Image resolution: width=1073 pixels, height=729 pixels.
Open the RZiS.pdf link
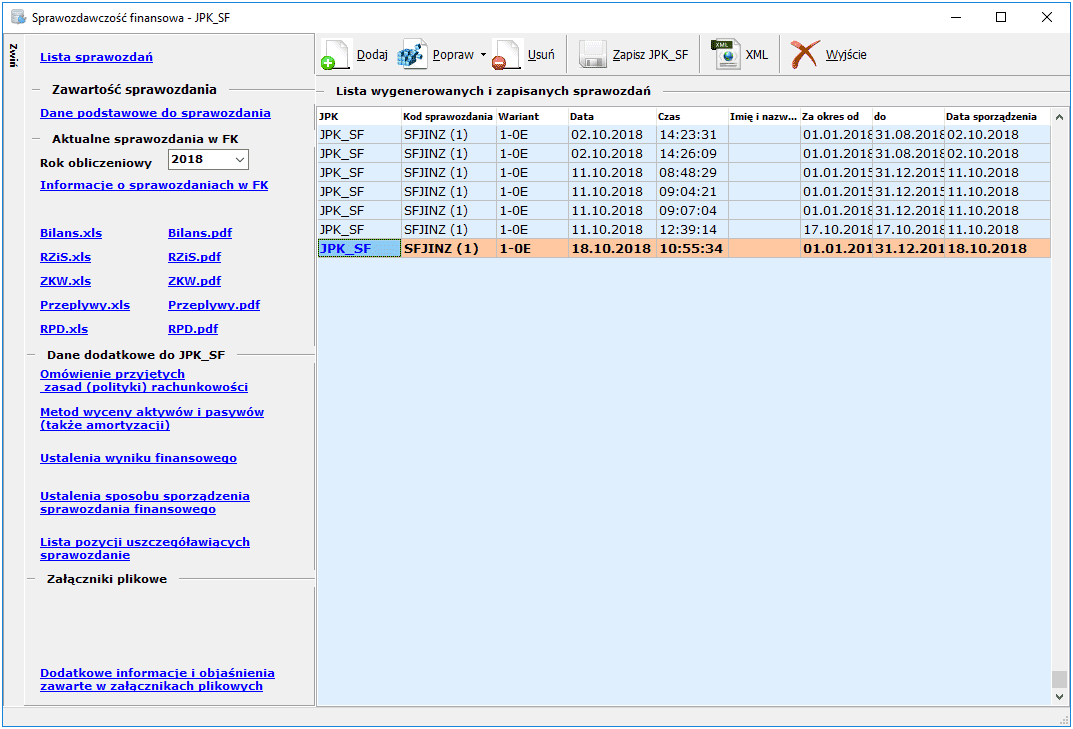(194, 257)
